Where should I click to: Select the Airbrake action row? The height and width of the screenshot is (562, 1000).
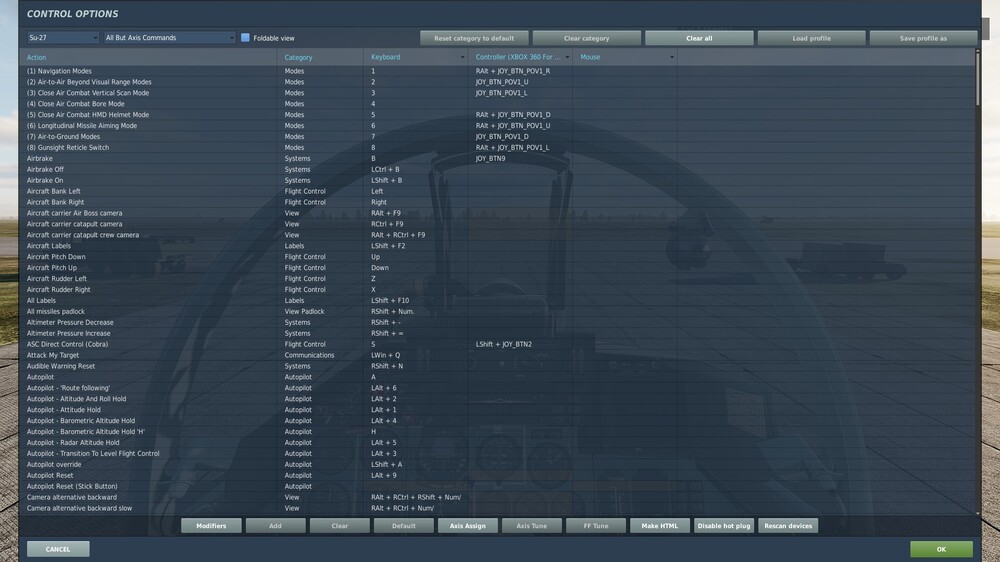click(497, 158)
